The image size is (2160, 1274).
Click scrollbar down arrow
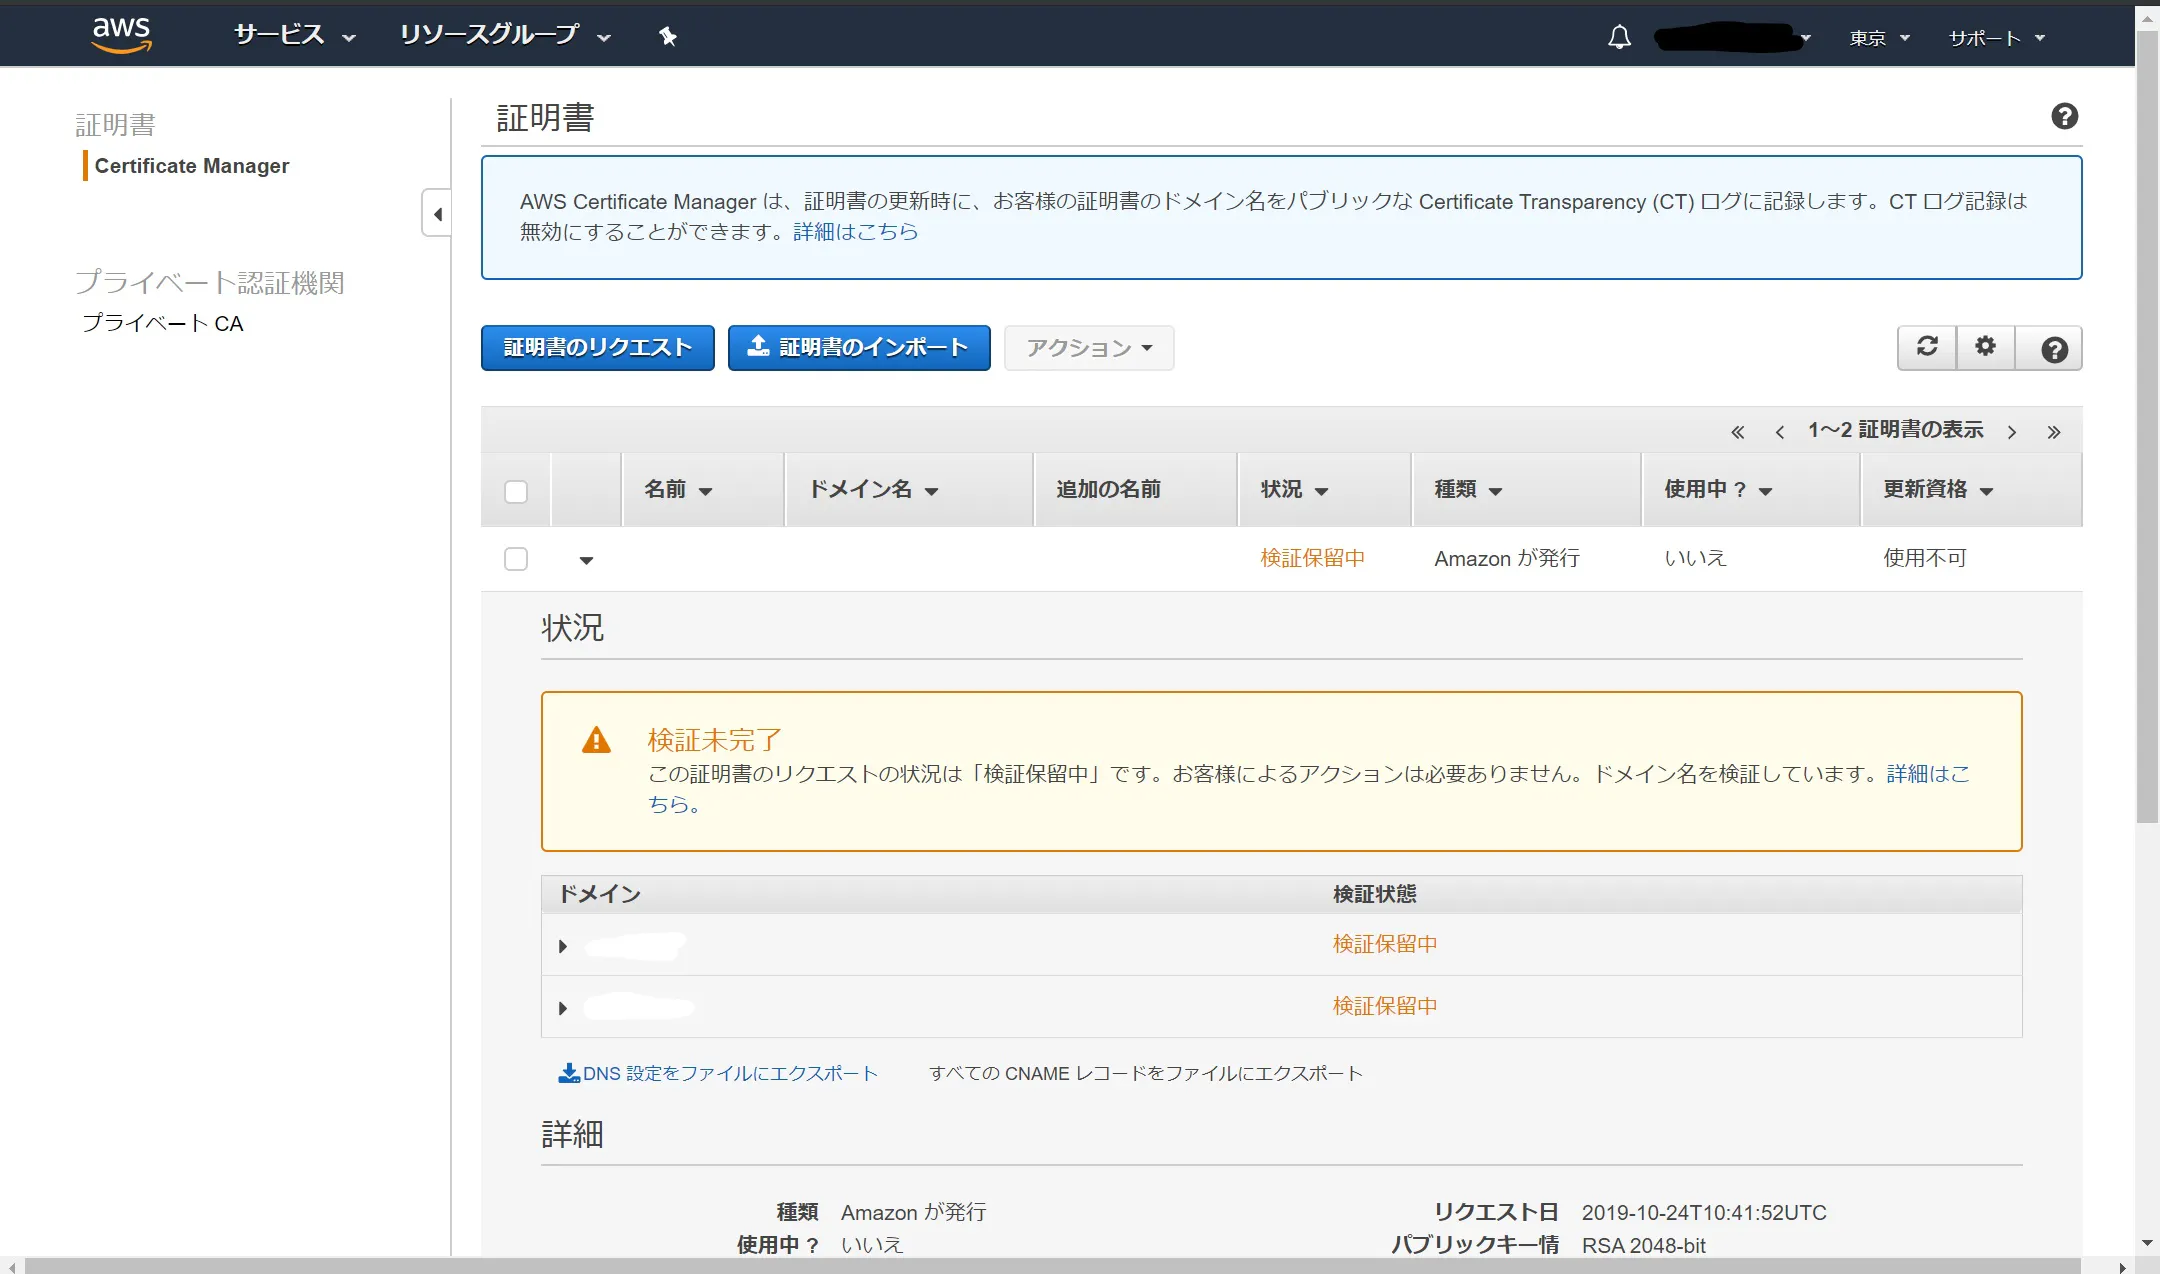(x=2147, y=1243)
